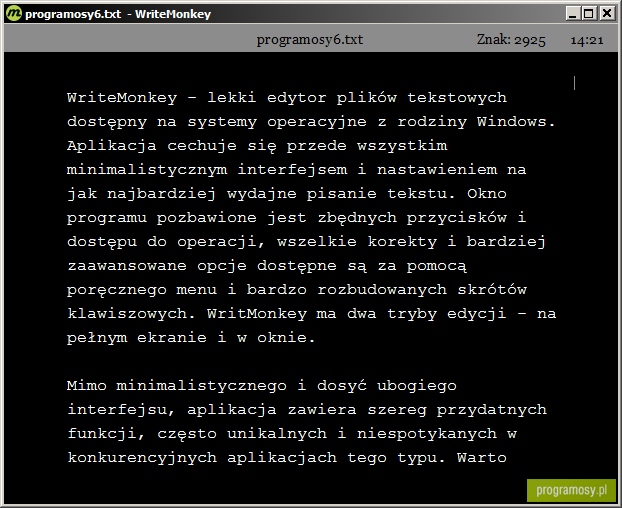This screenshot has width=622, height=508.
Task: Click the word 'rozbudowanych' in the text
Action: click(382, 289)
